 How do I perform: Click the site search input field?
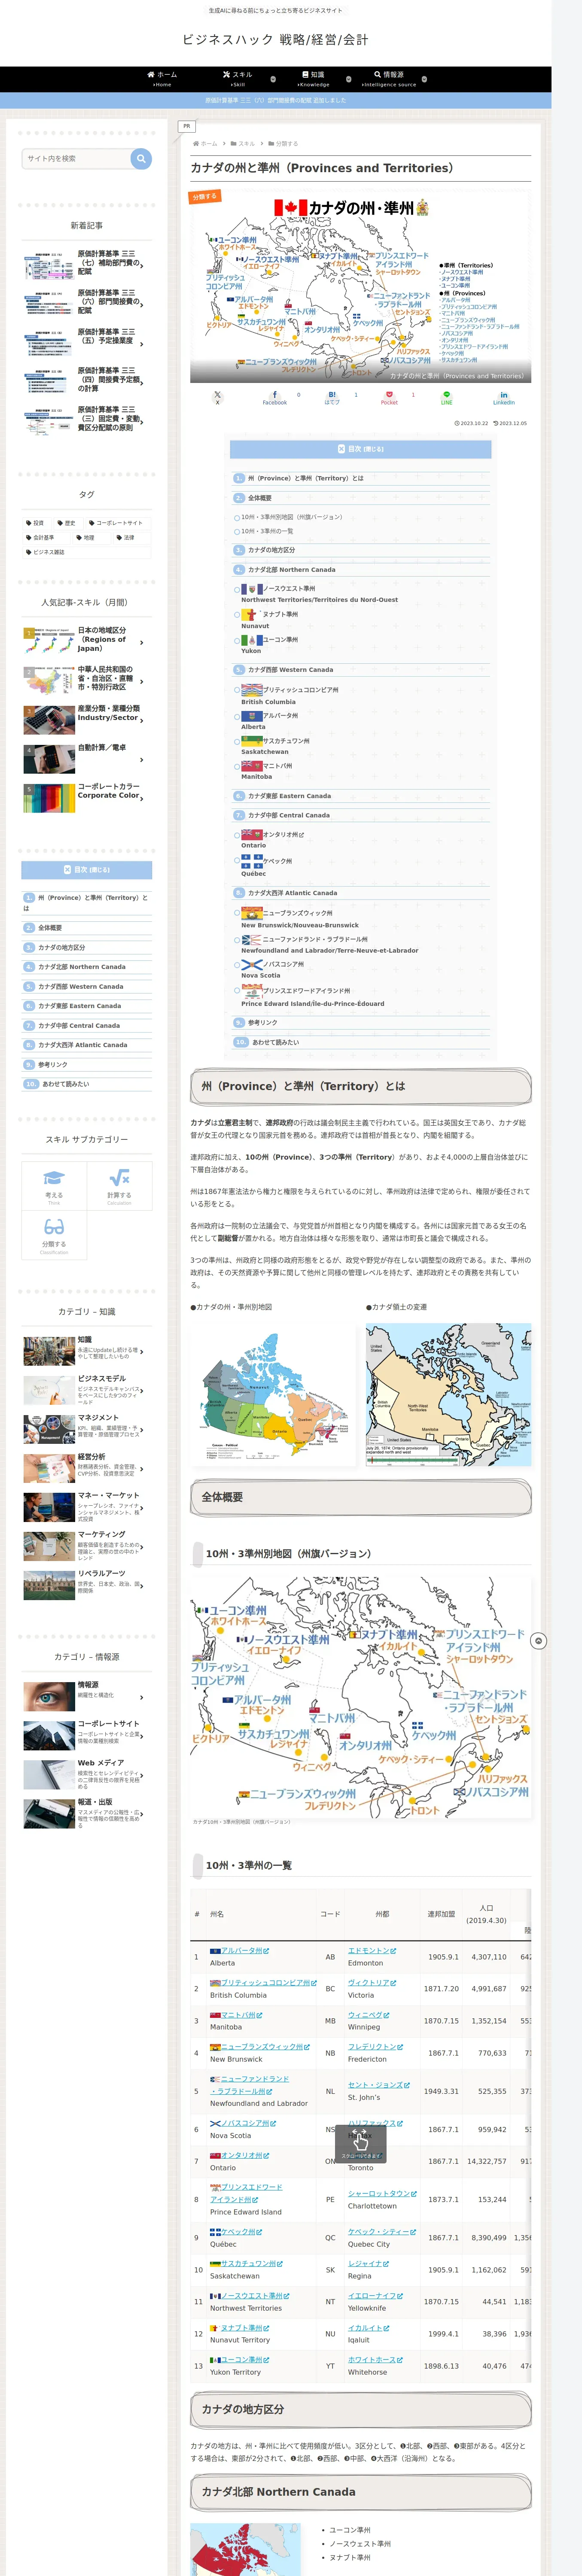pyautogui.click(x=77, y=158)
